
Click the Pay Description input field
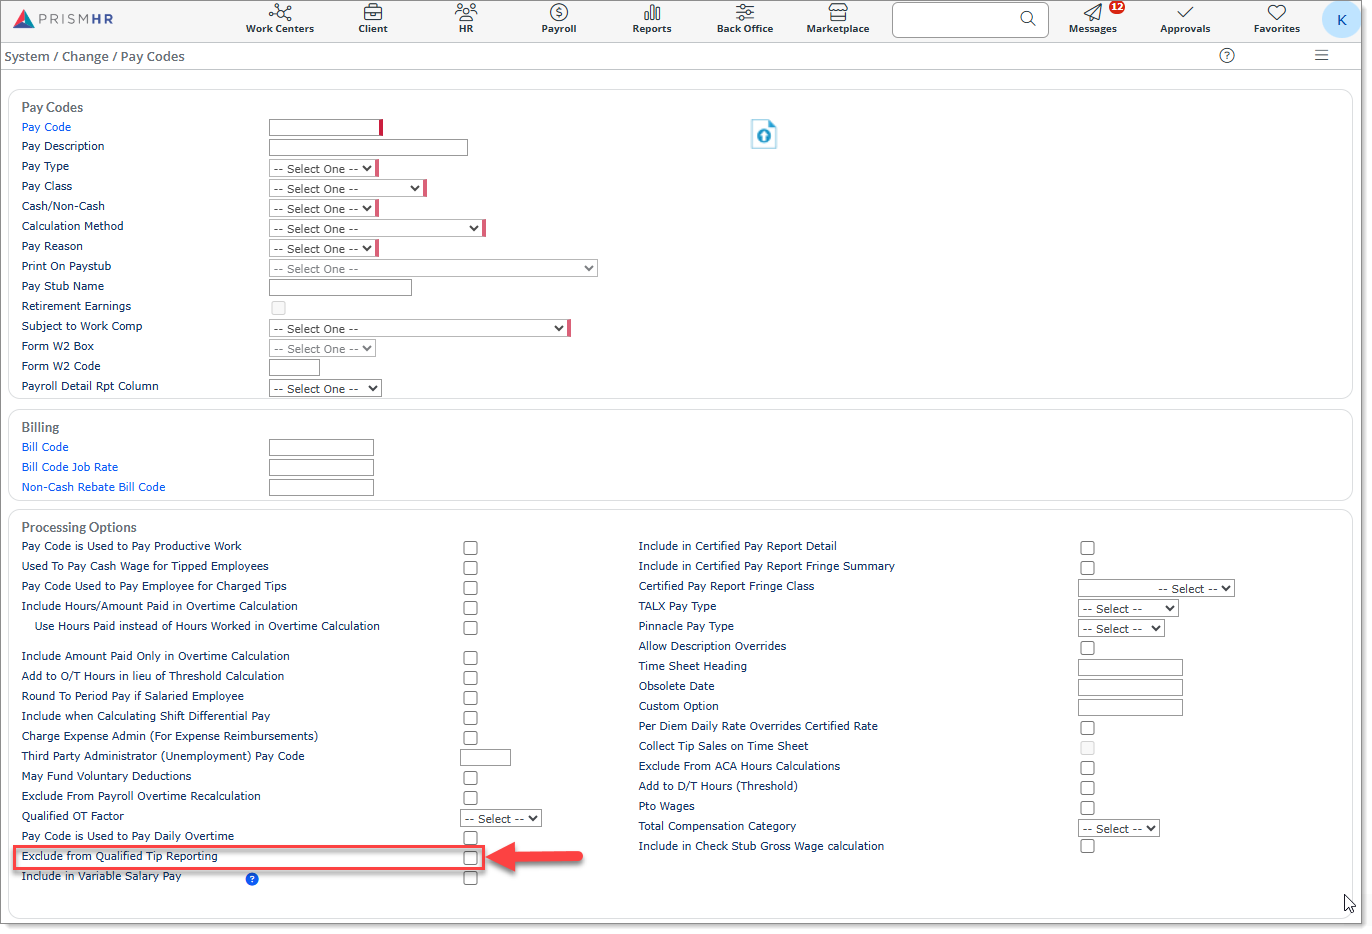(x=368, y=148)
